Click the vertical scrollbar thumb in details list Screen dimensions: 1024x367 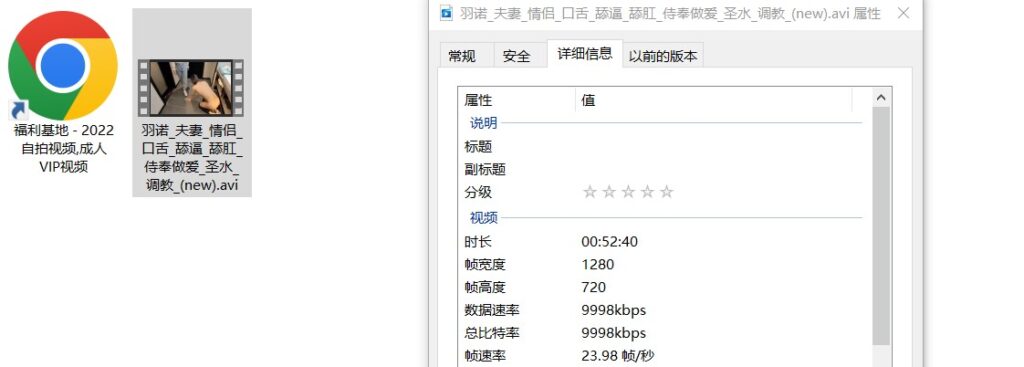pyautogui.click(x=881, y=226)
